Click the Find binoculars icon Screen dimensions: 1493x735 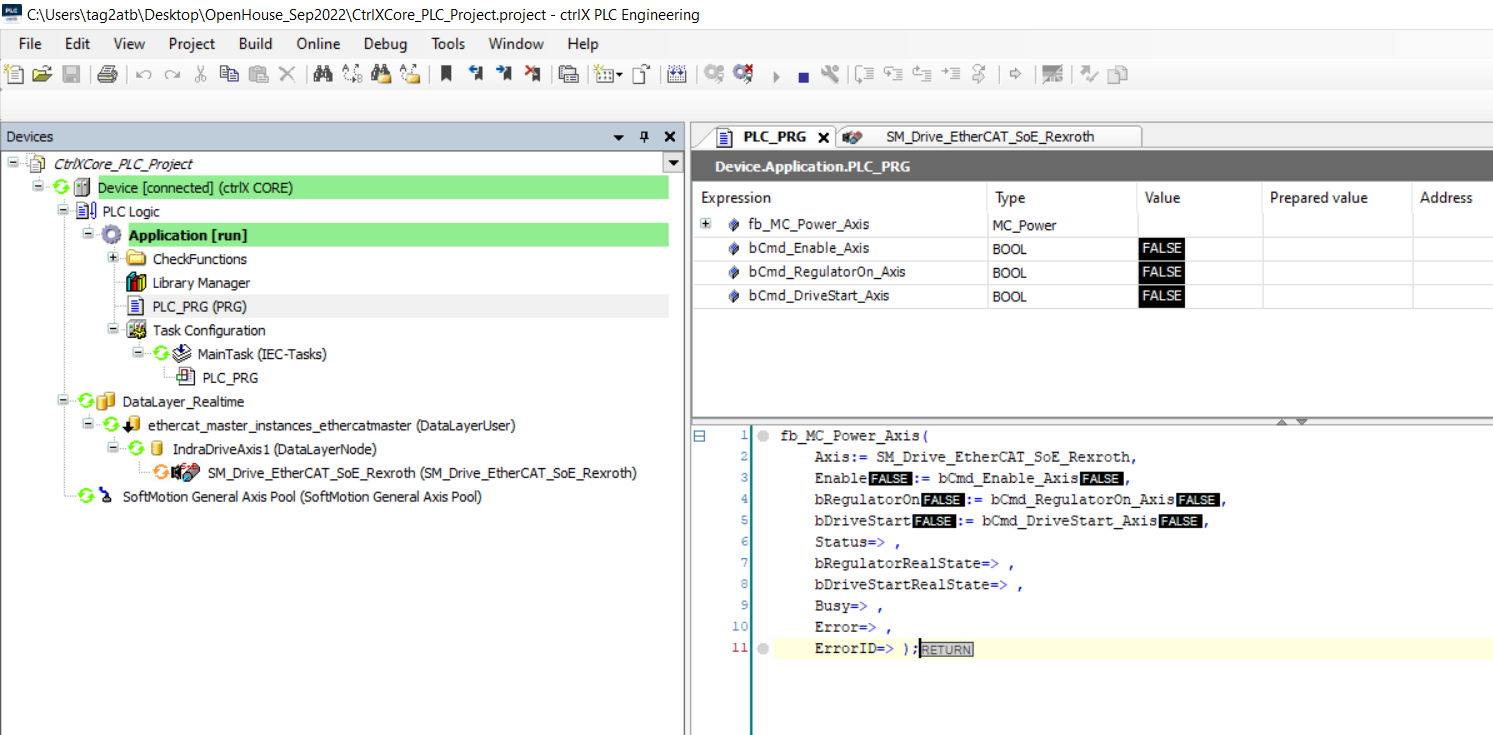click(322, 74)
